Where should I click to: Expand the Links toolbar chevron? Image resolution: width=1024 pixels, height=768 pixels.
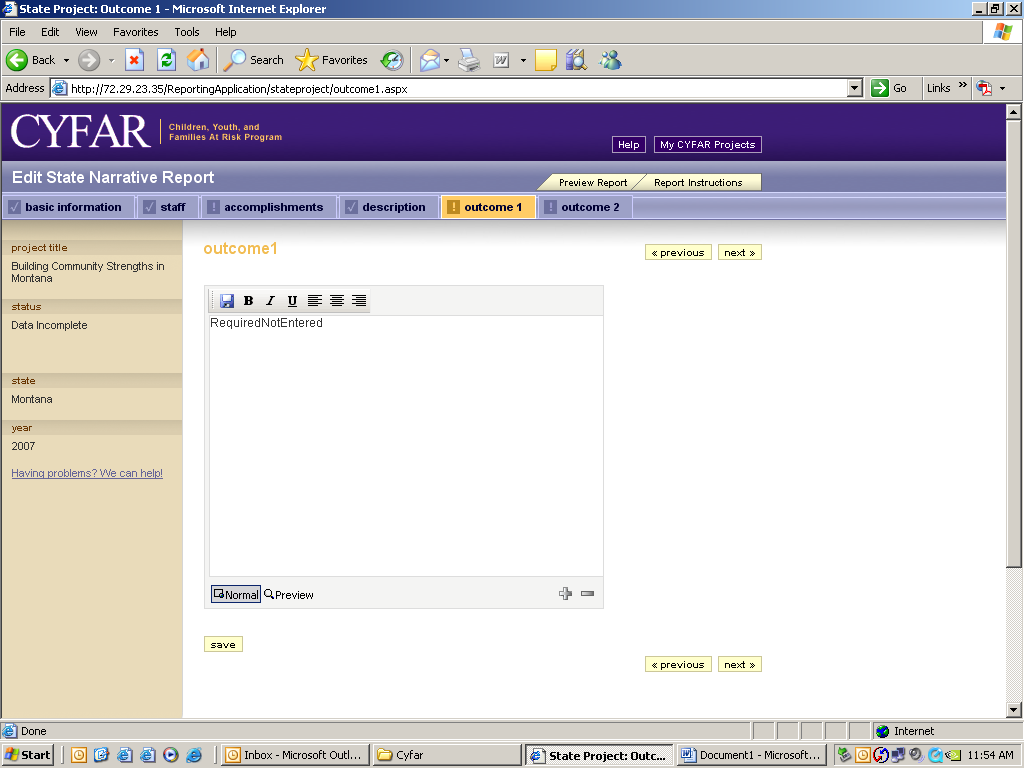(963, 87)
